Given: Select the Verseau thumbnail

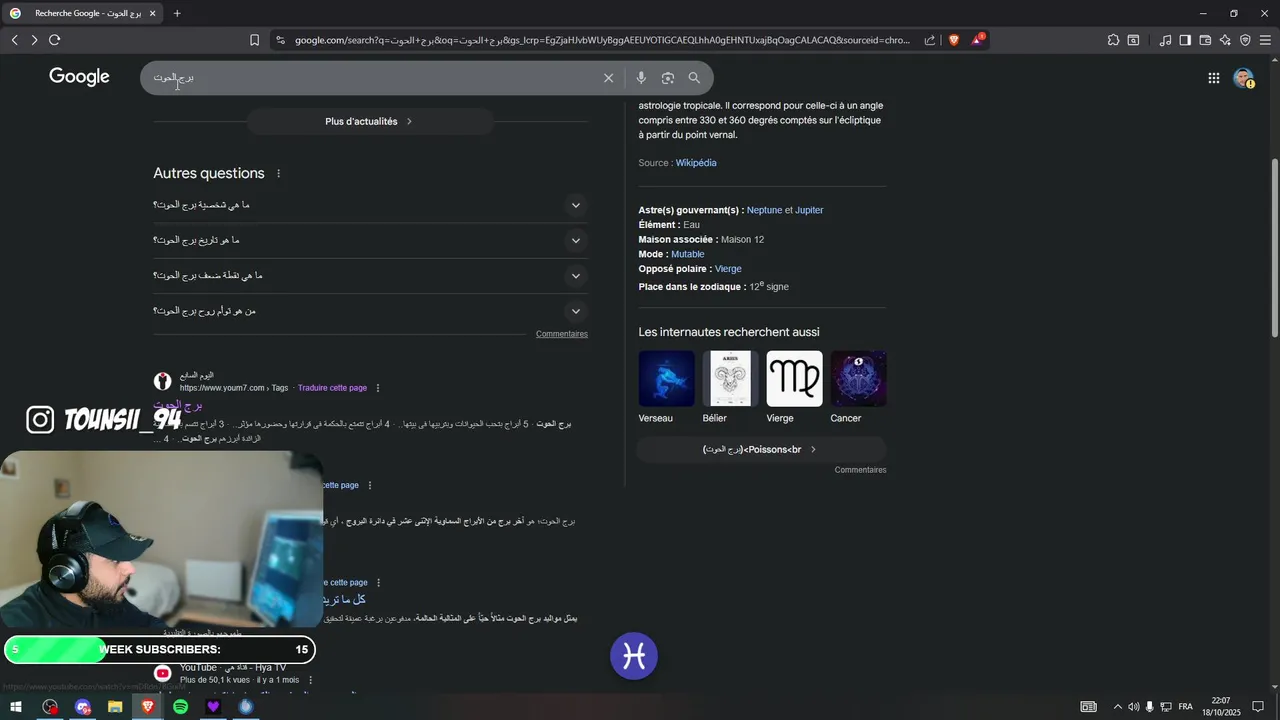Looking at the screenshot, I should click(667, 378).
